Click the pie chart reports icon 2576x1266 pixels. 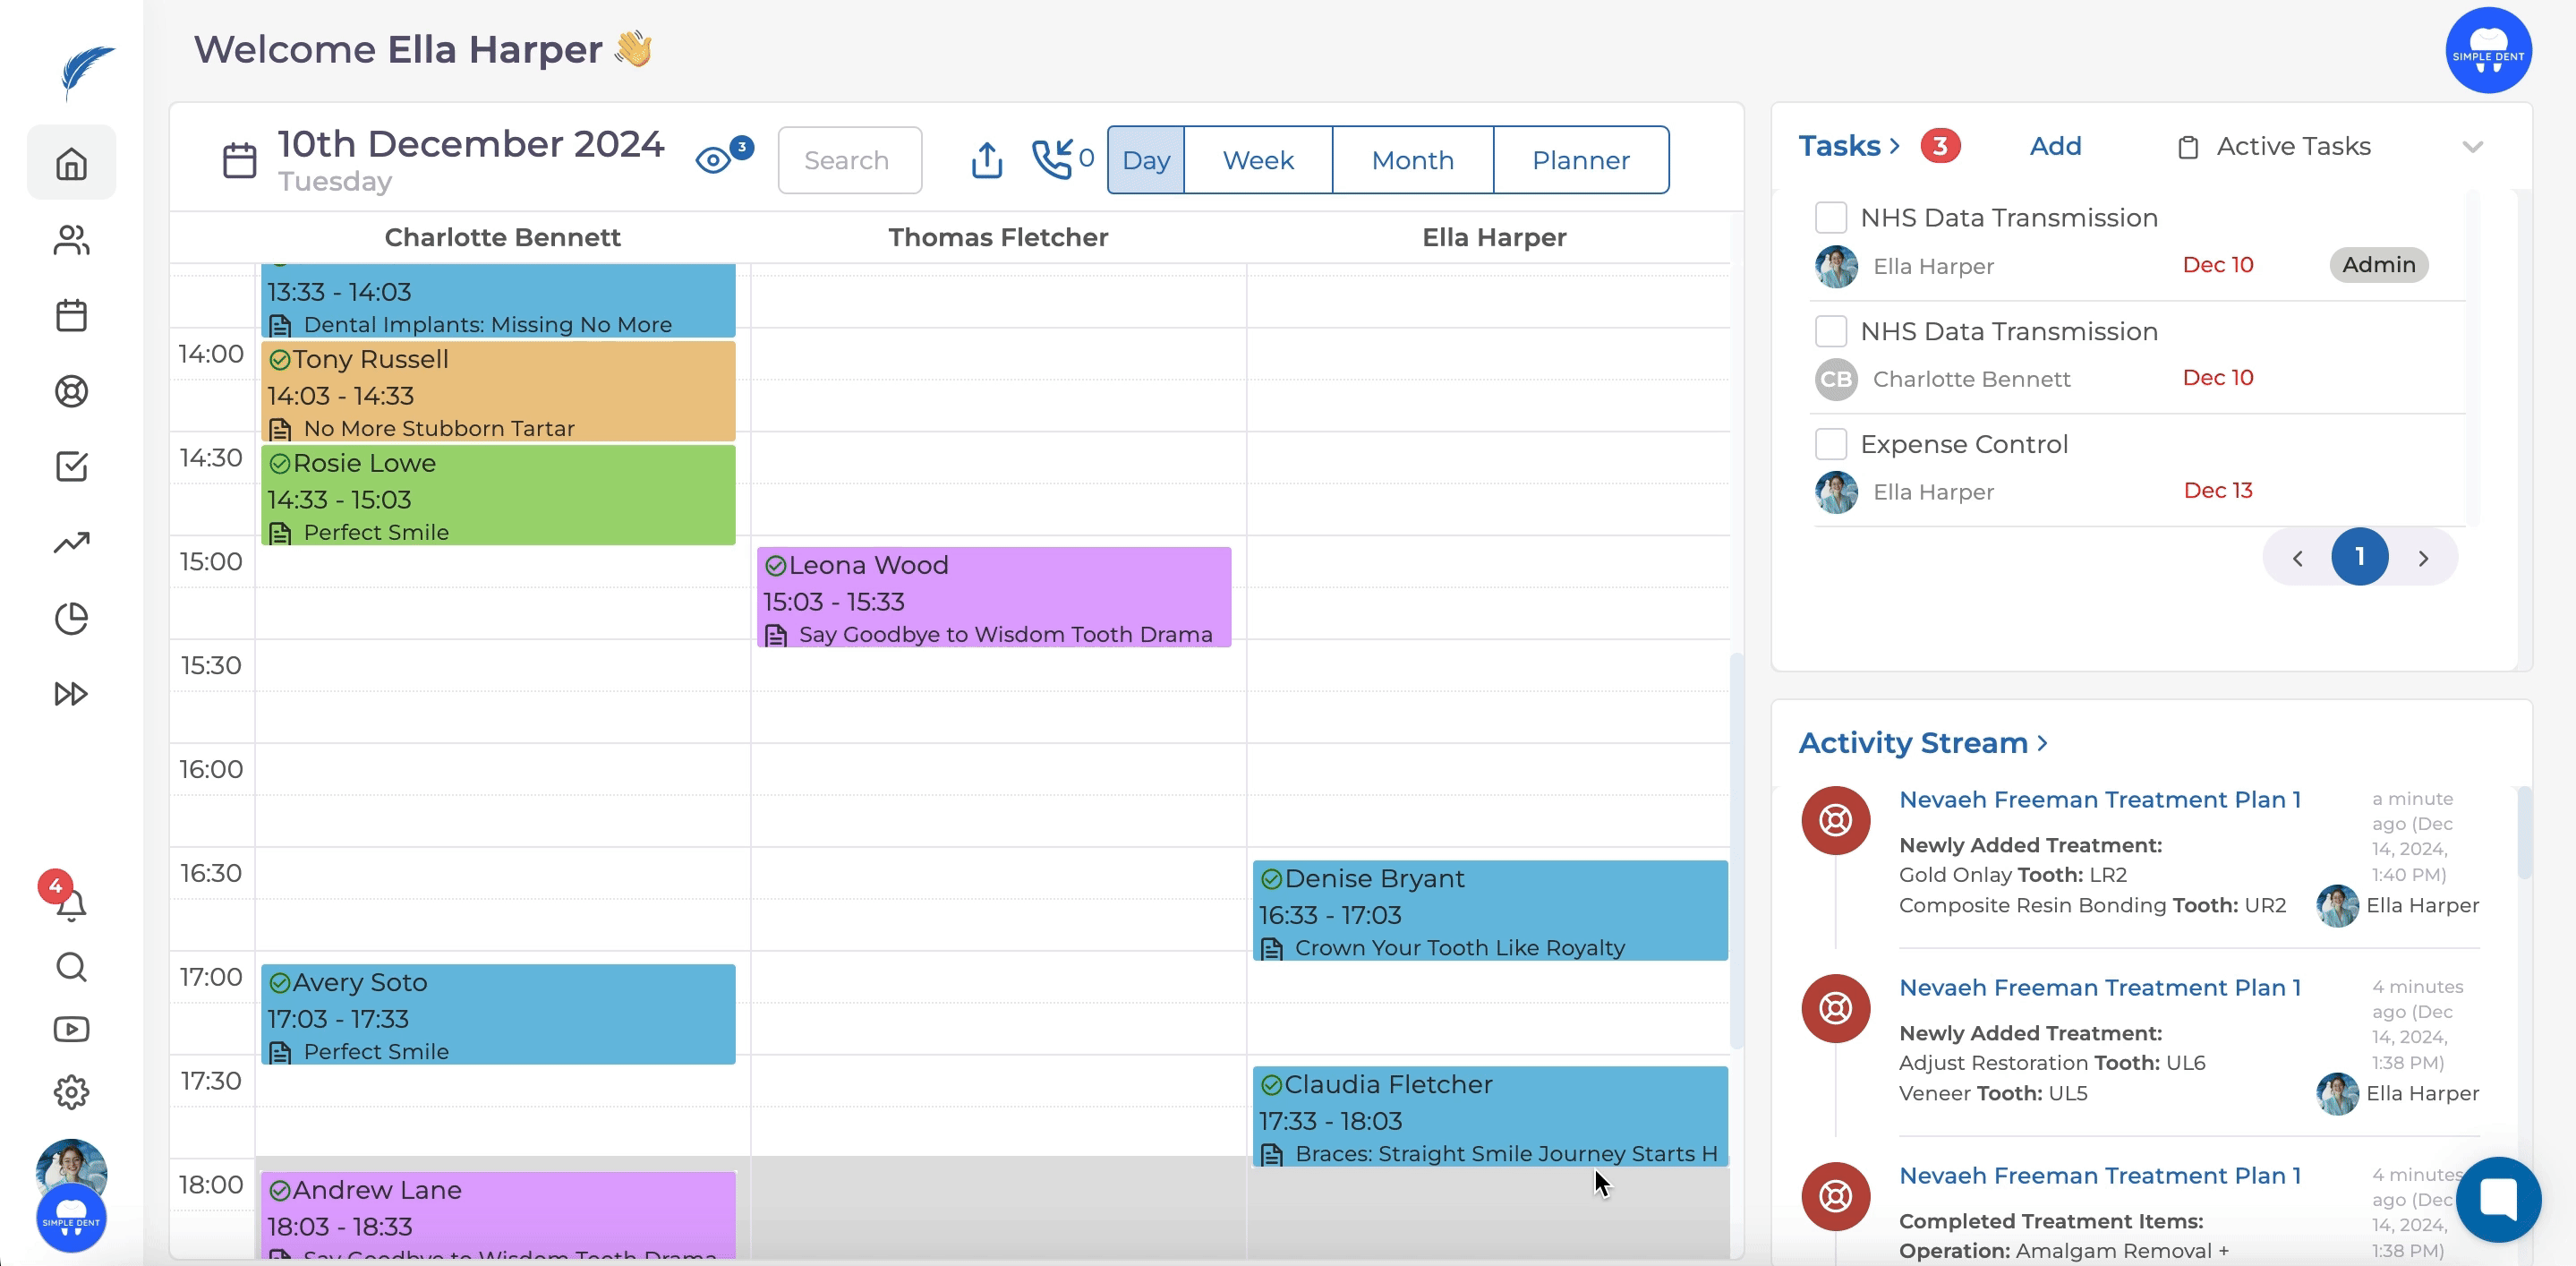[x=71, y=618]
